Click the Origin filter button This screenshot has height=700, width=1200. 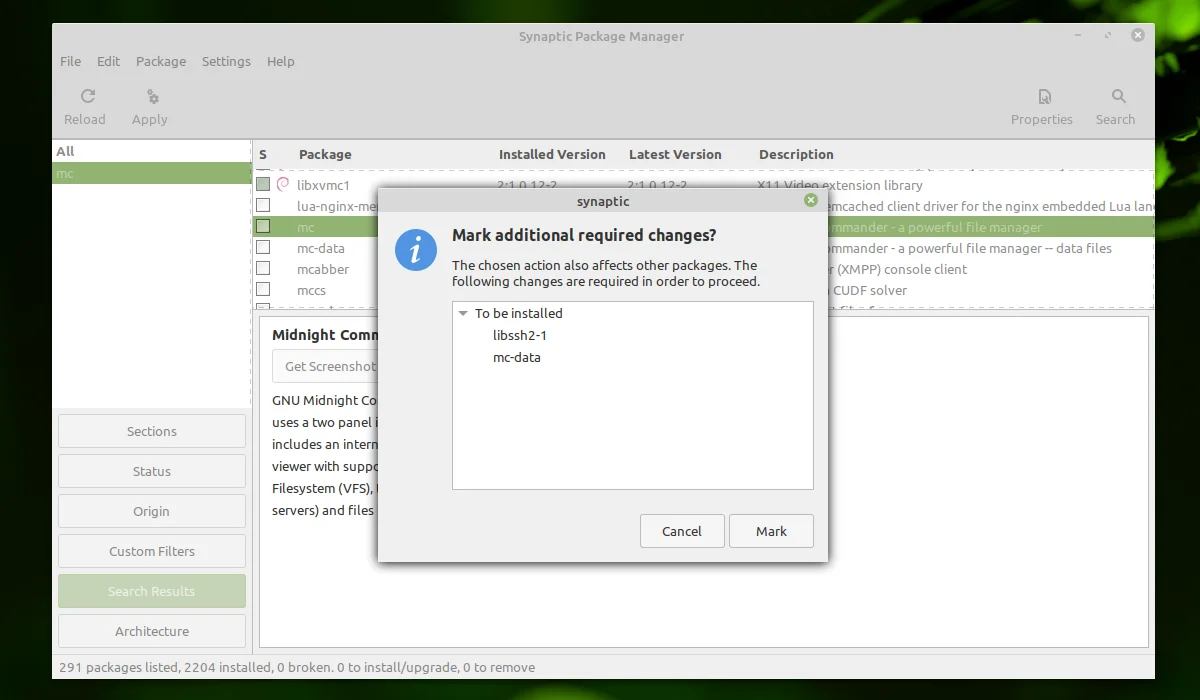(152, 511)
